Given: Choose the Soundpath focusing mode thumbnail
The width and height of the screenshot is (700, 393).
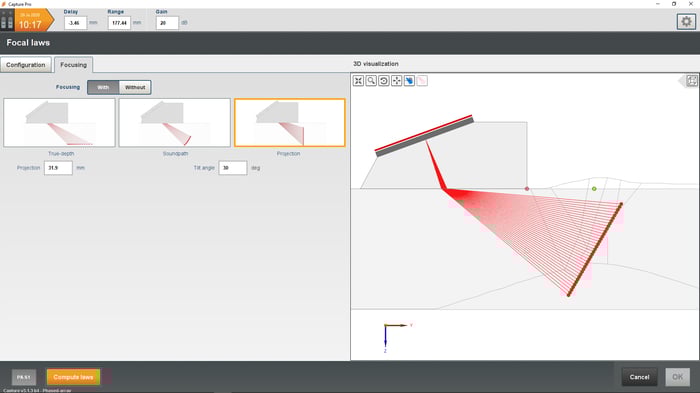Looking at the screenshot, I should pos(175,123).
